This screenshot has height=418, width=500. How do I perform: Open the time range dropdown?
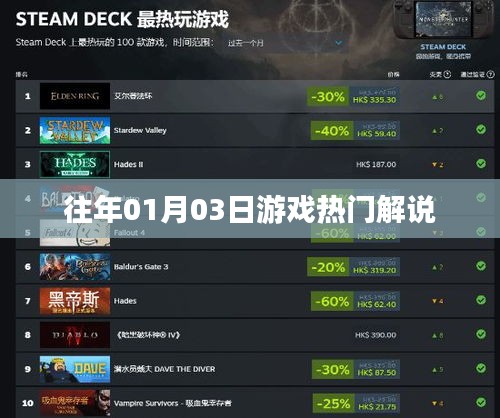(284, 43)
